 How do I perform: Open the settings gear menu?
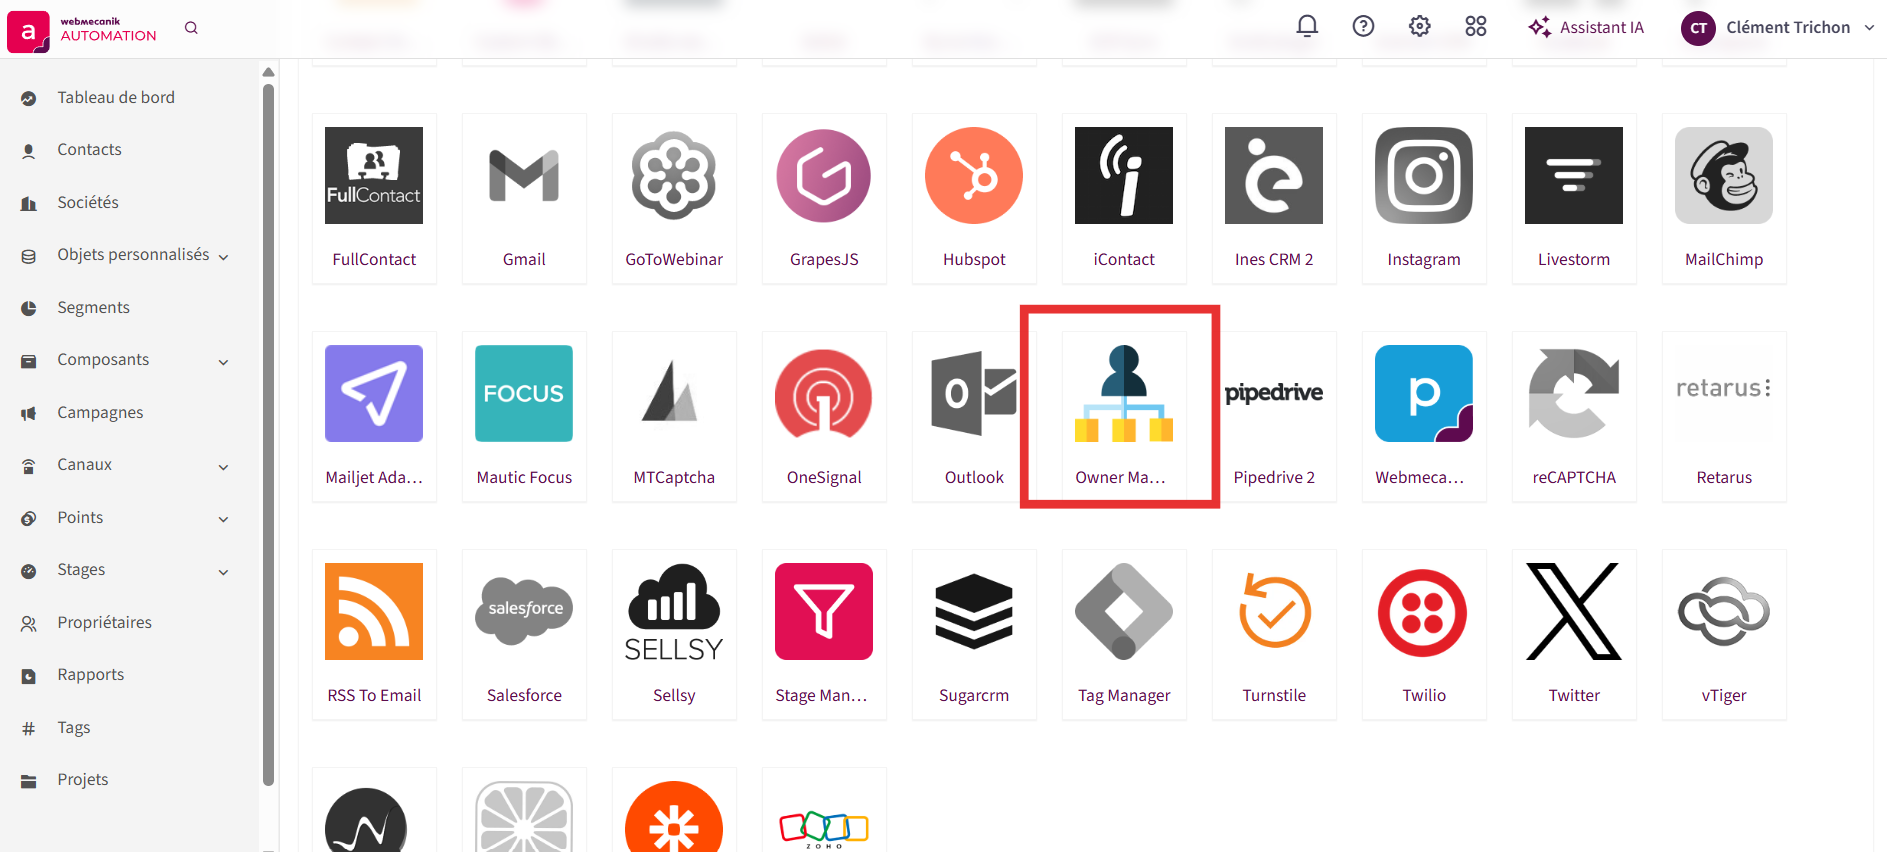pyautogui.click(x=1420, y=27)
